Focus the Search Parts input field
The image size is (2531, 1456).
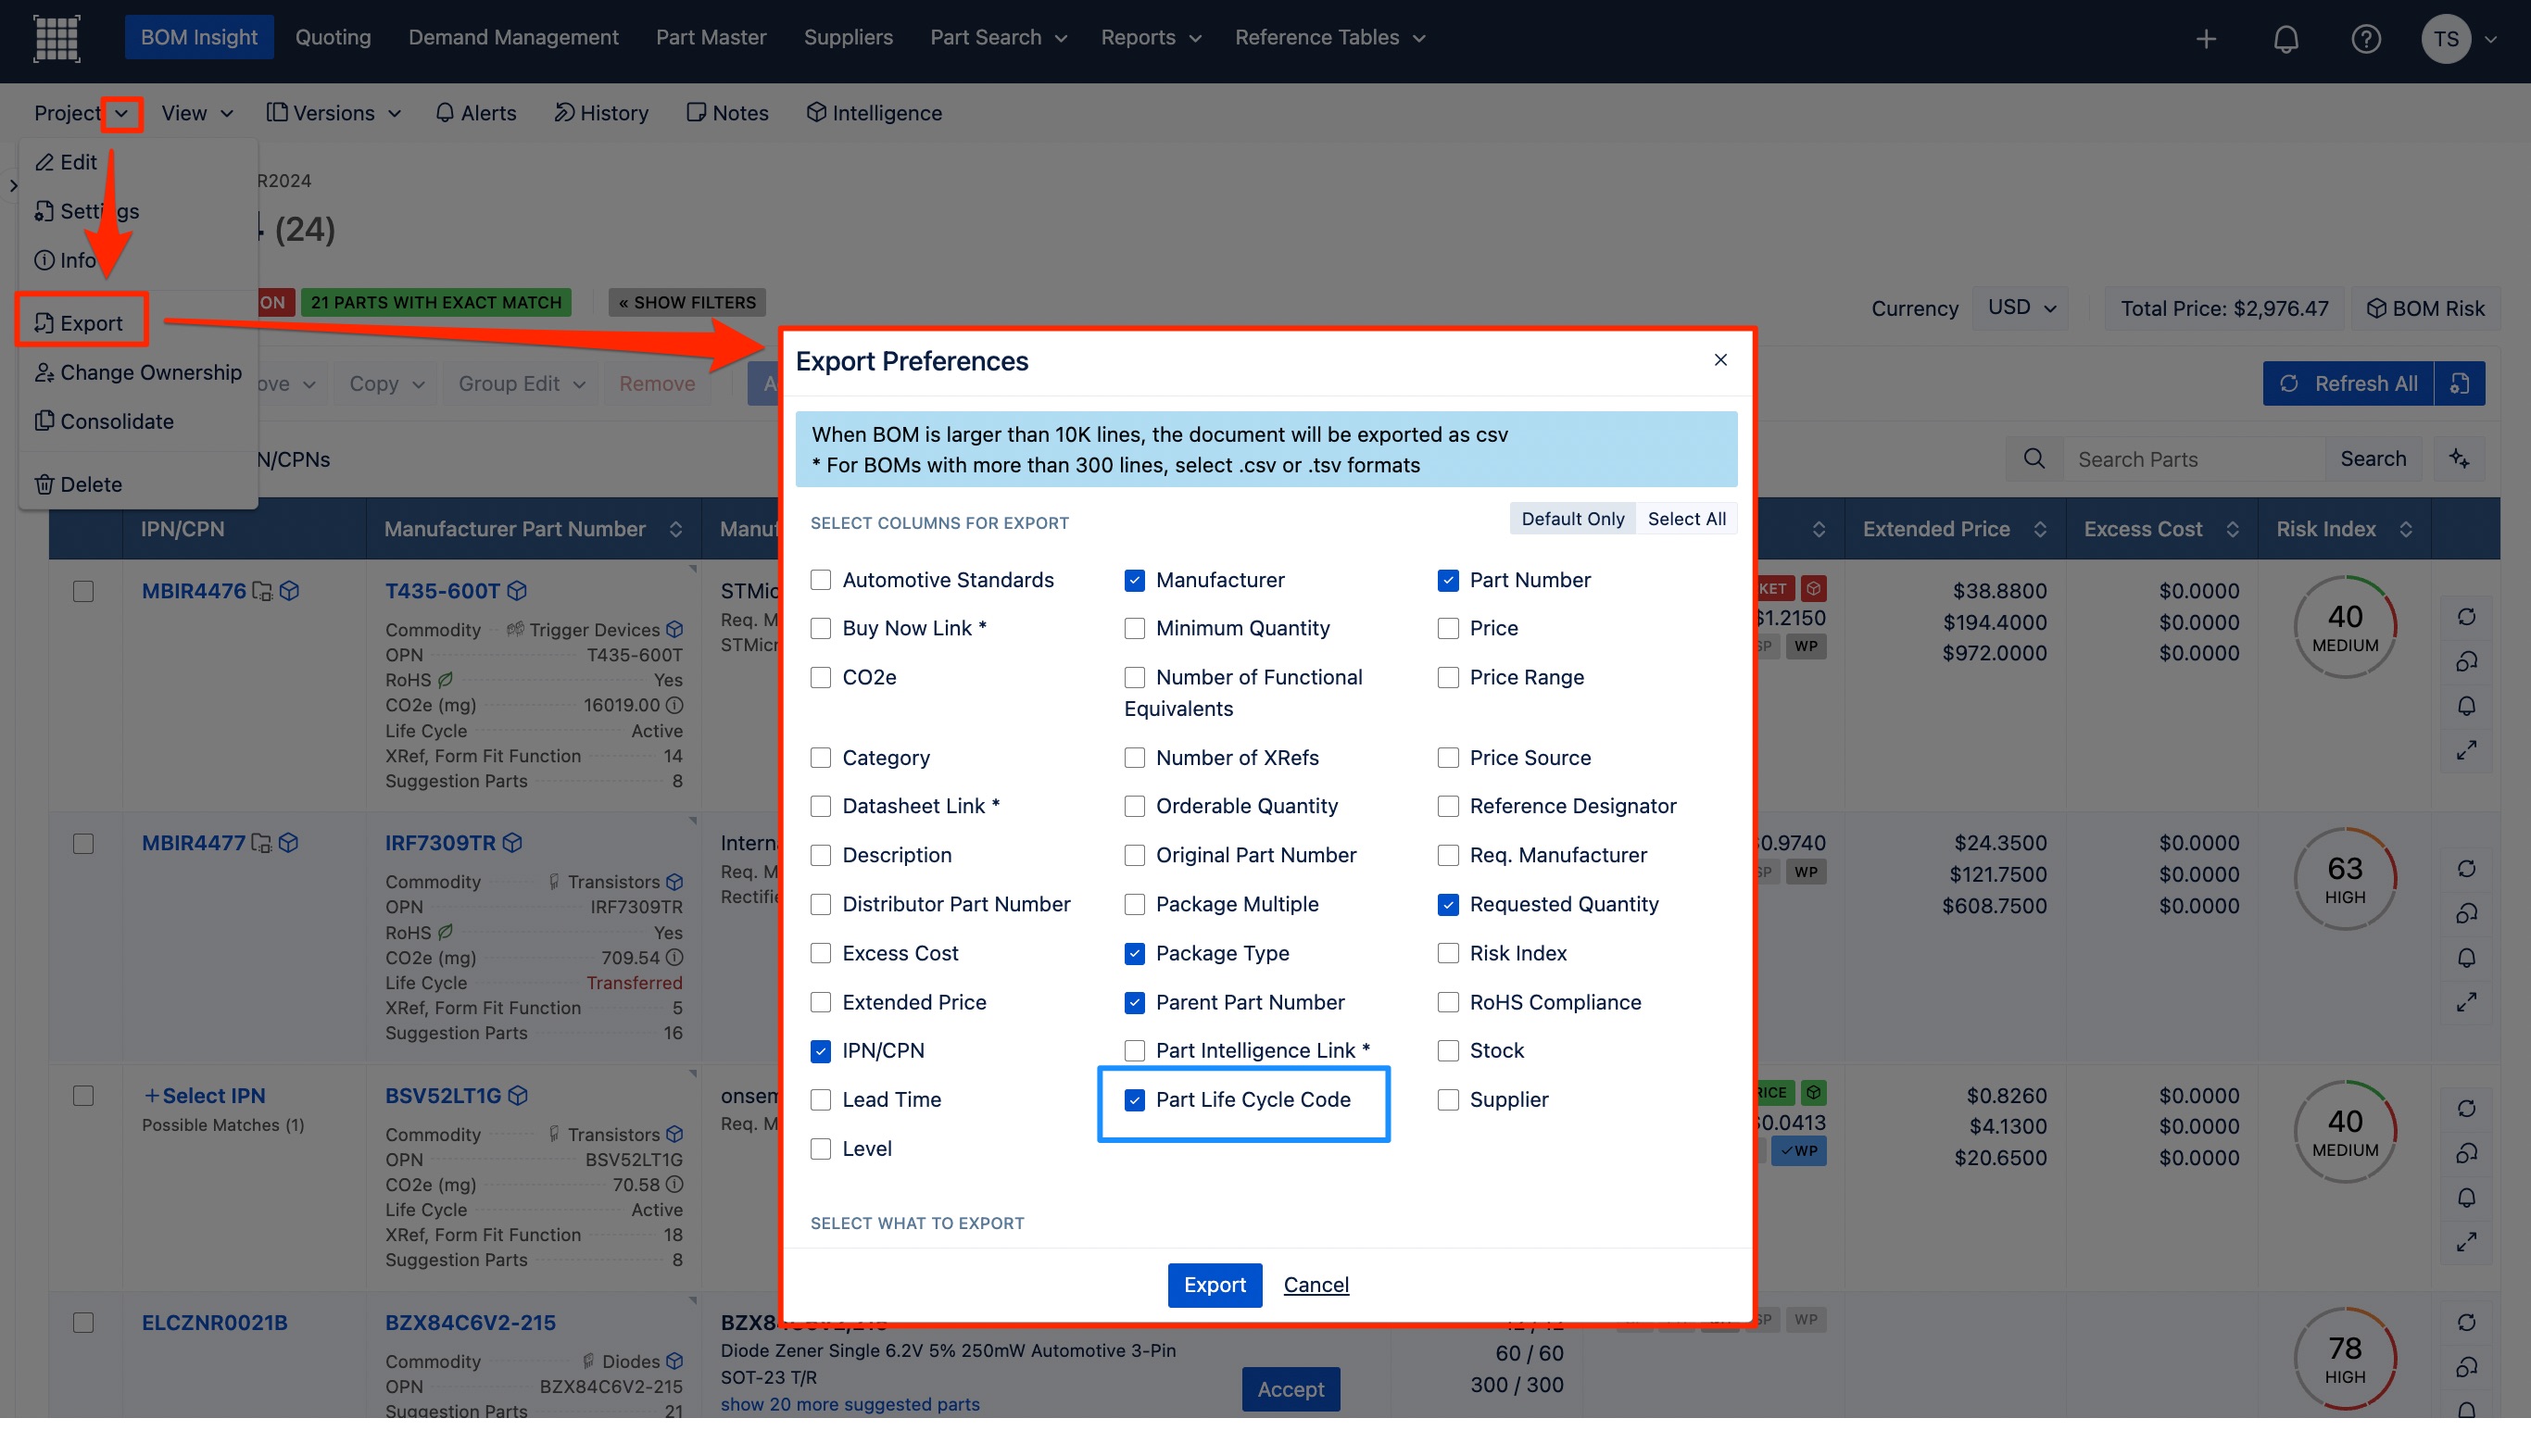click(2193, 458)
